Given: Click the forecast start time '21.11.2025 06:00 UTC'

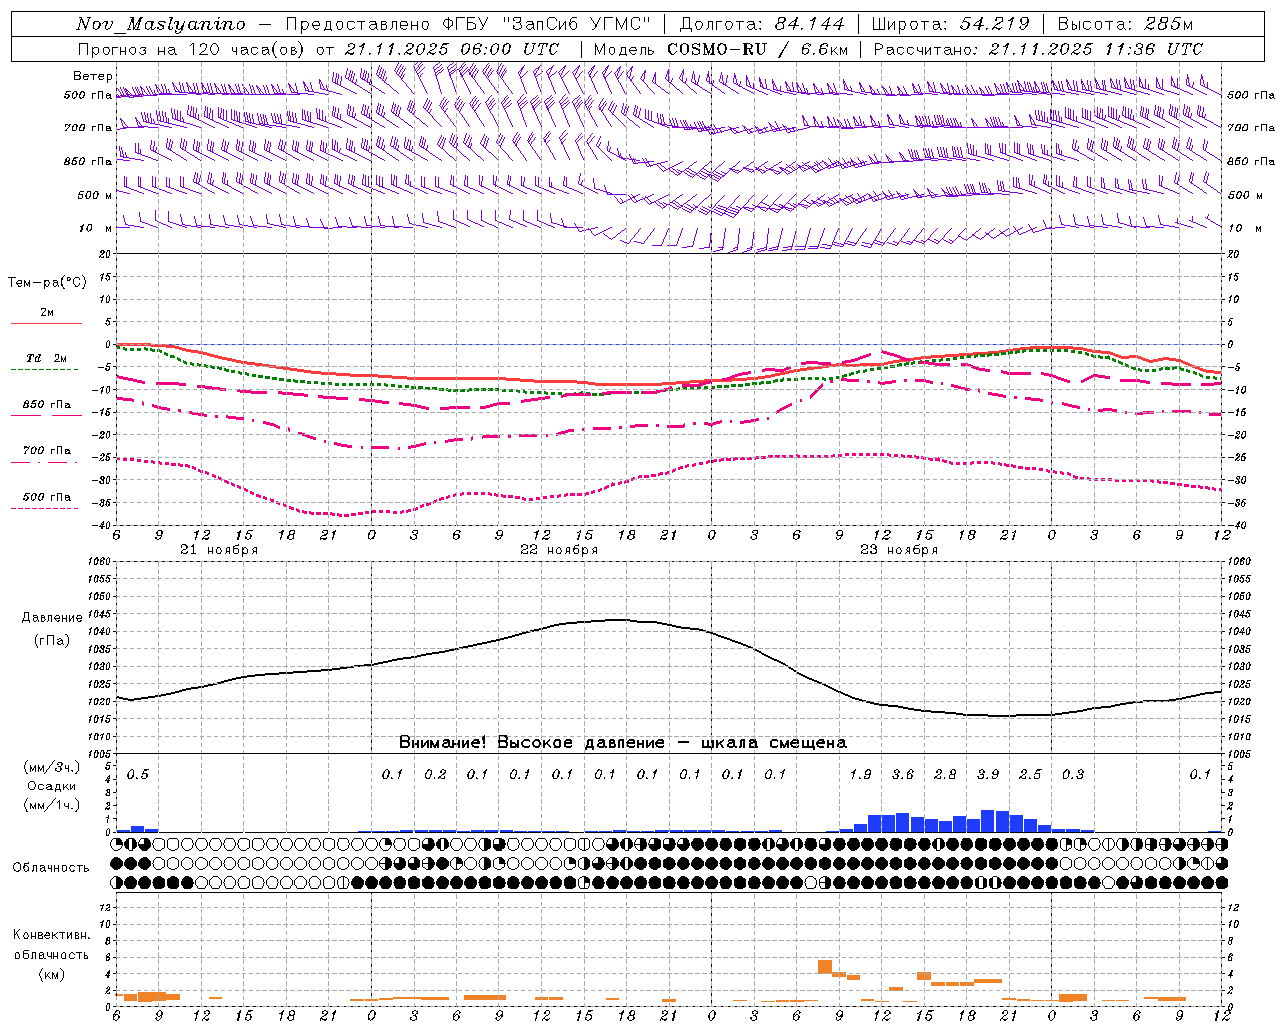Looking at the screenshot, I should click(452, 49).
